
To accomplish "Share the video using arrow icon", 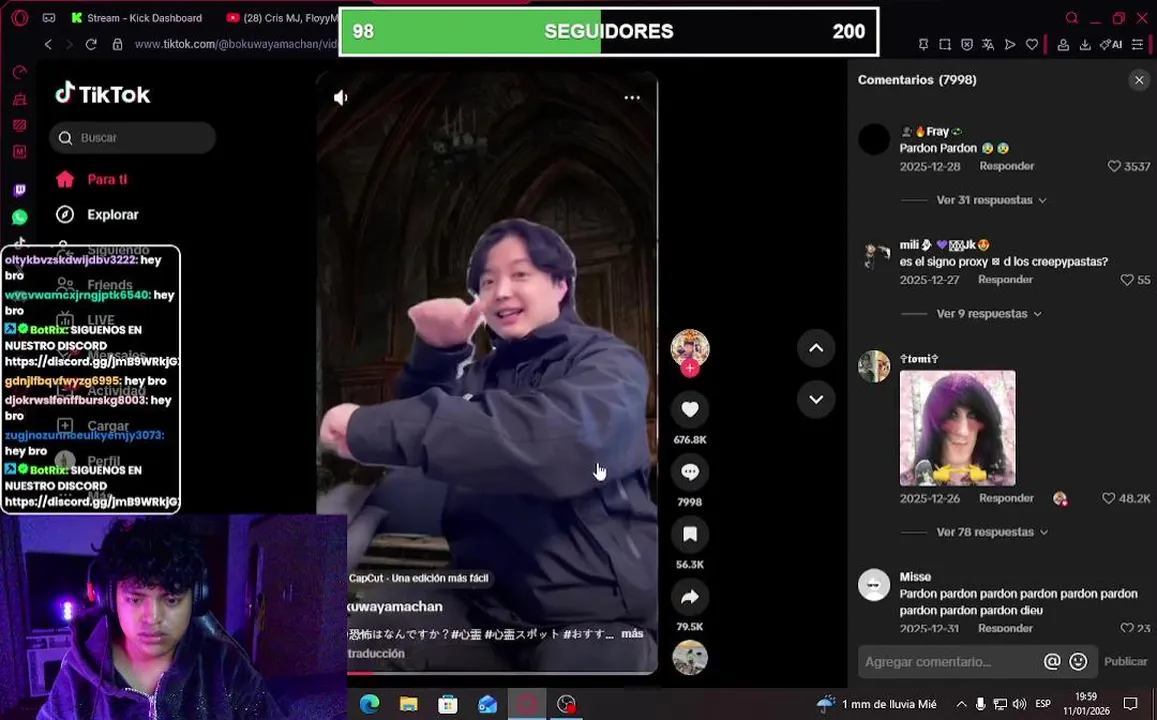I will coord(690,597).
